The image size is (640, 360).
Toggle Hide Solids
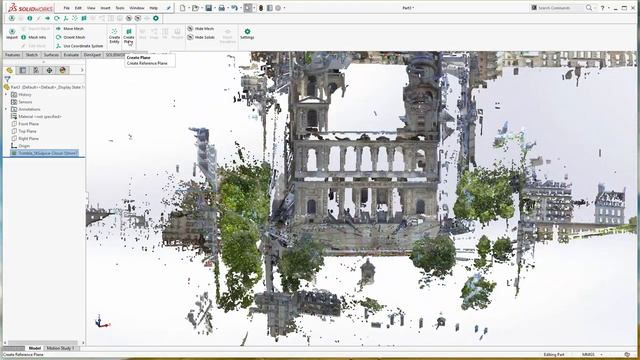pyautogui.click(x=201, y=37)
